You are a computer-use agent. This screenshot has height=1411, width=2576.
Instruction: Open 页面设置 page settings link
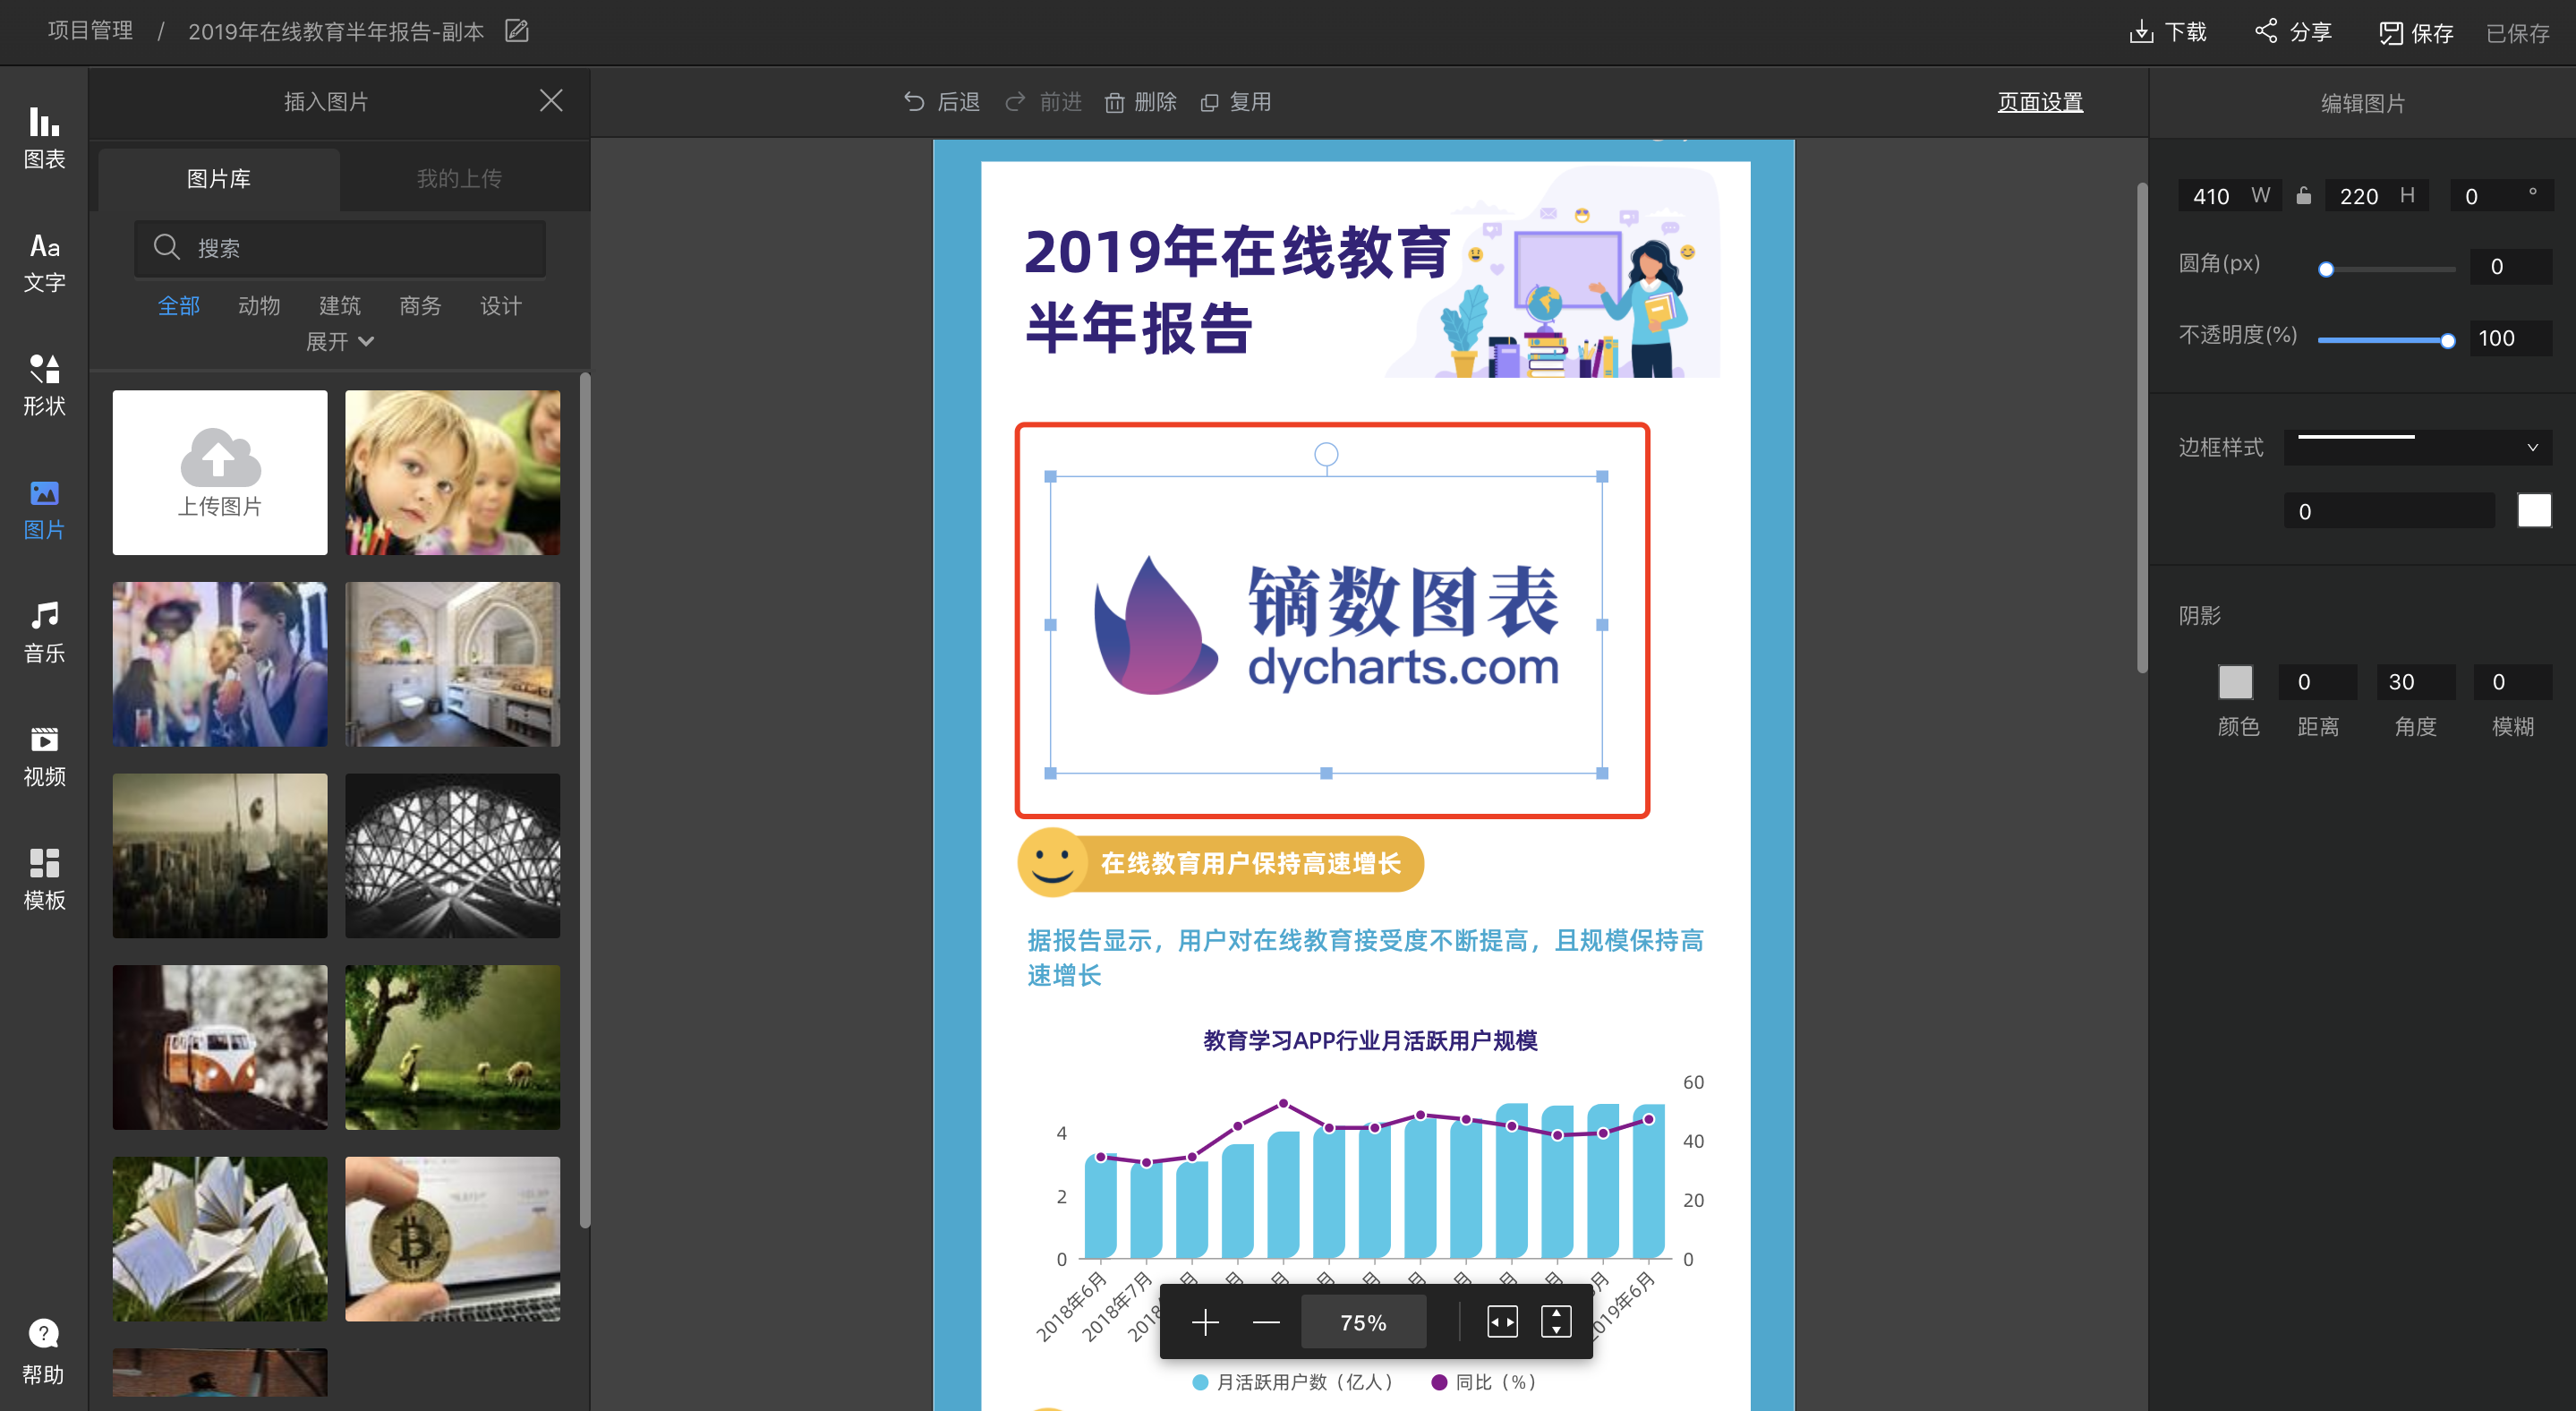tap(2040, 102)
